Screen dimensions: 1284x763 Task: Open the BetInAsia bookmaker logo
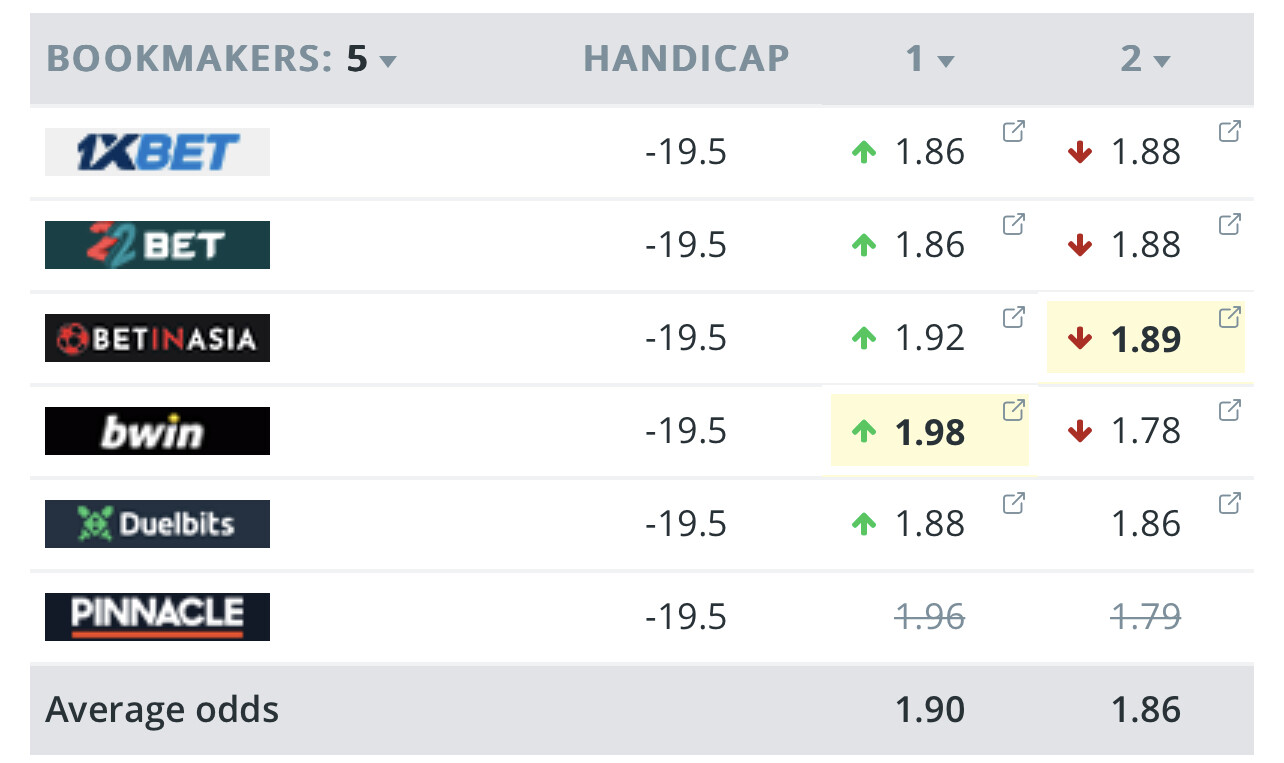(x=157, y=338)
